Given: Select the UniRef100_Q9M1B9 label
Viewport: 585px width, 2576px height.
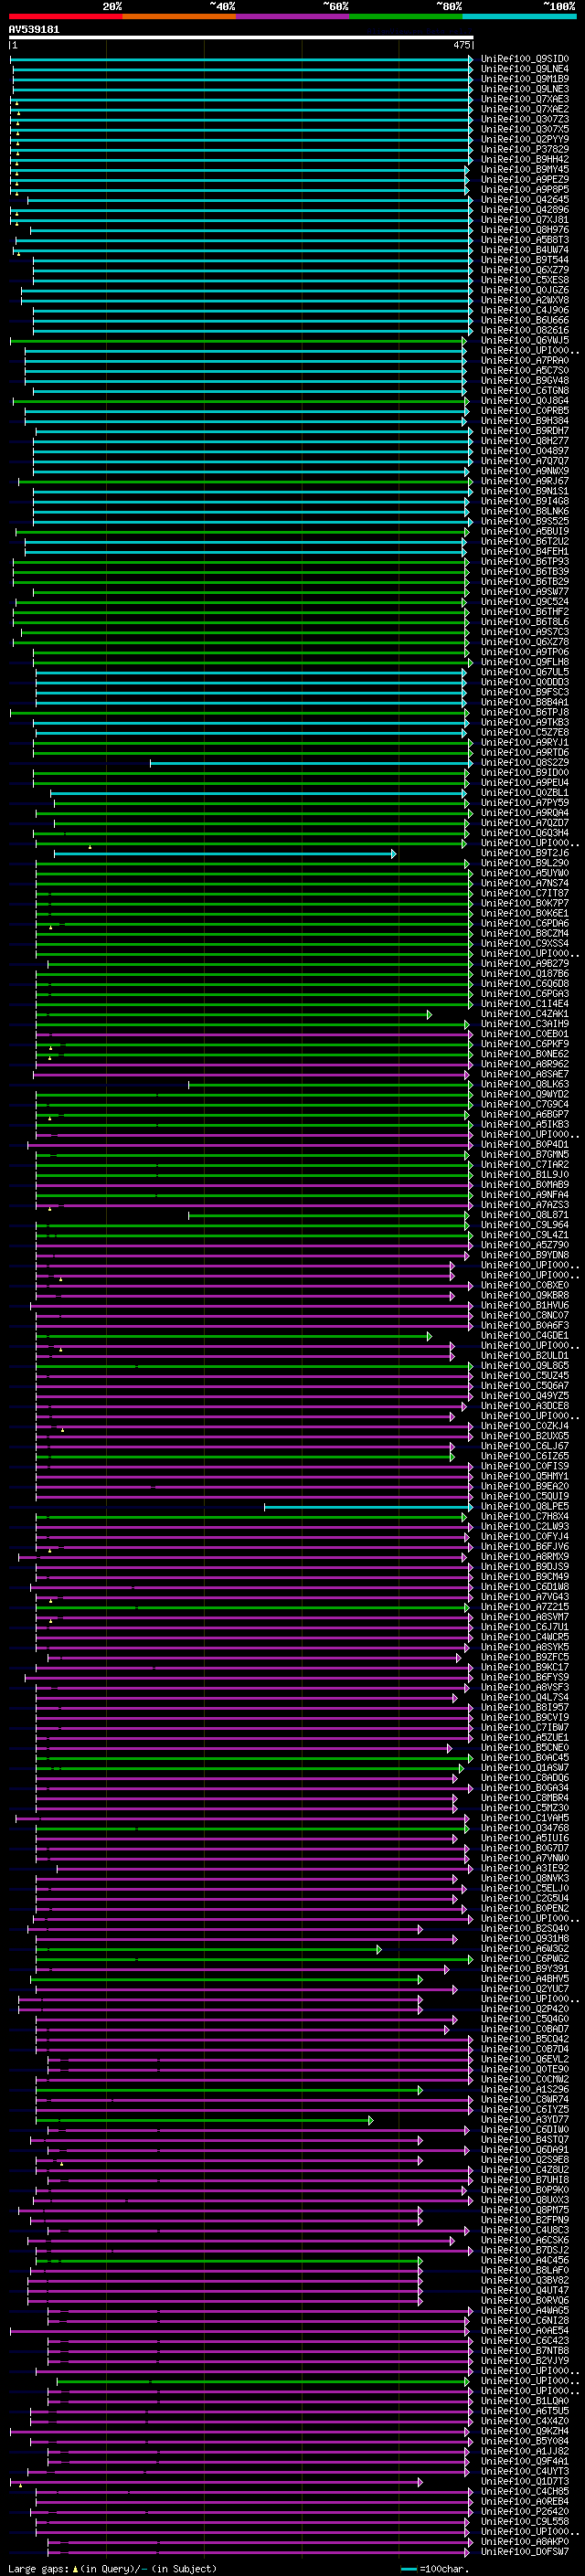Looking at the screenshot, I should pyautogui.click(x=525, y=79).
